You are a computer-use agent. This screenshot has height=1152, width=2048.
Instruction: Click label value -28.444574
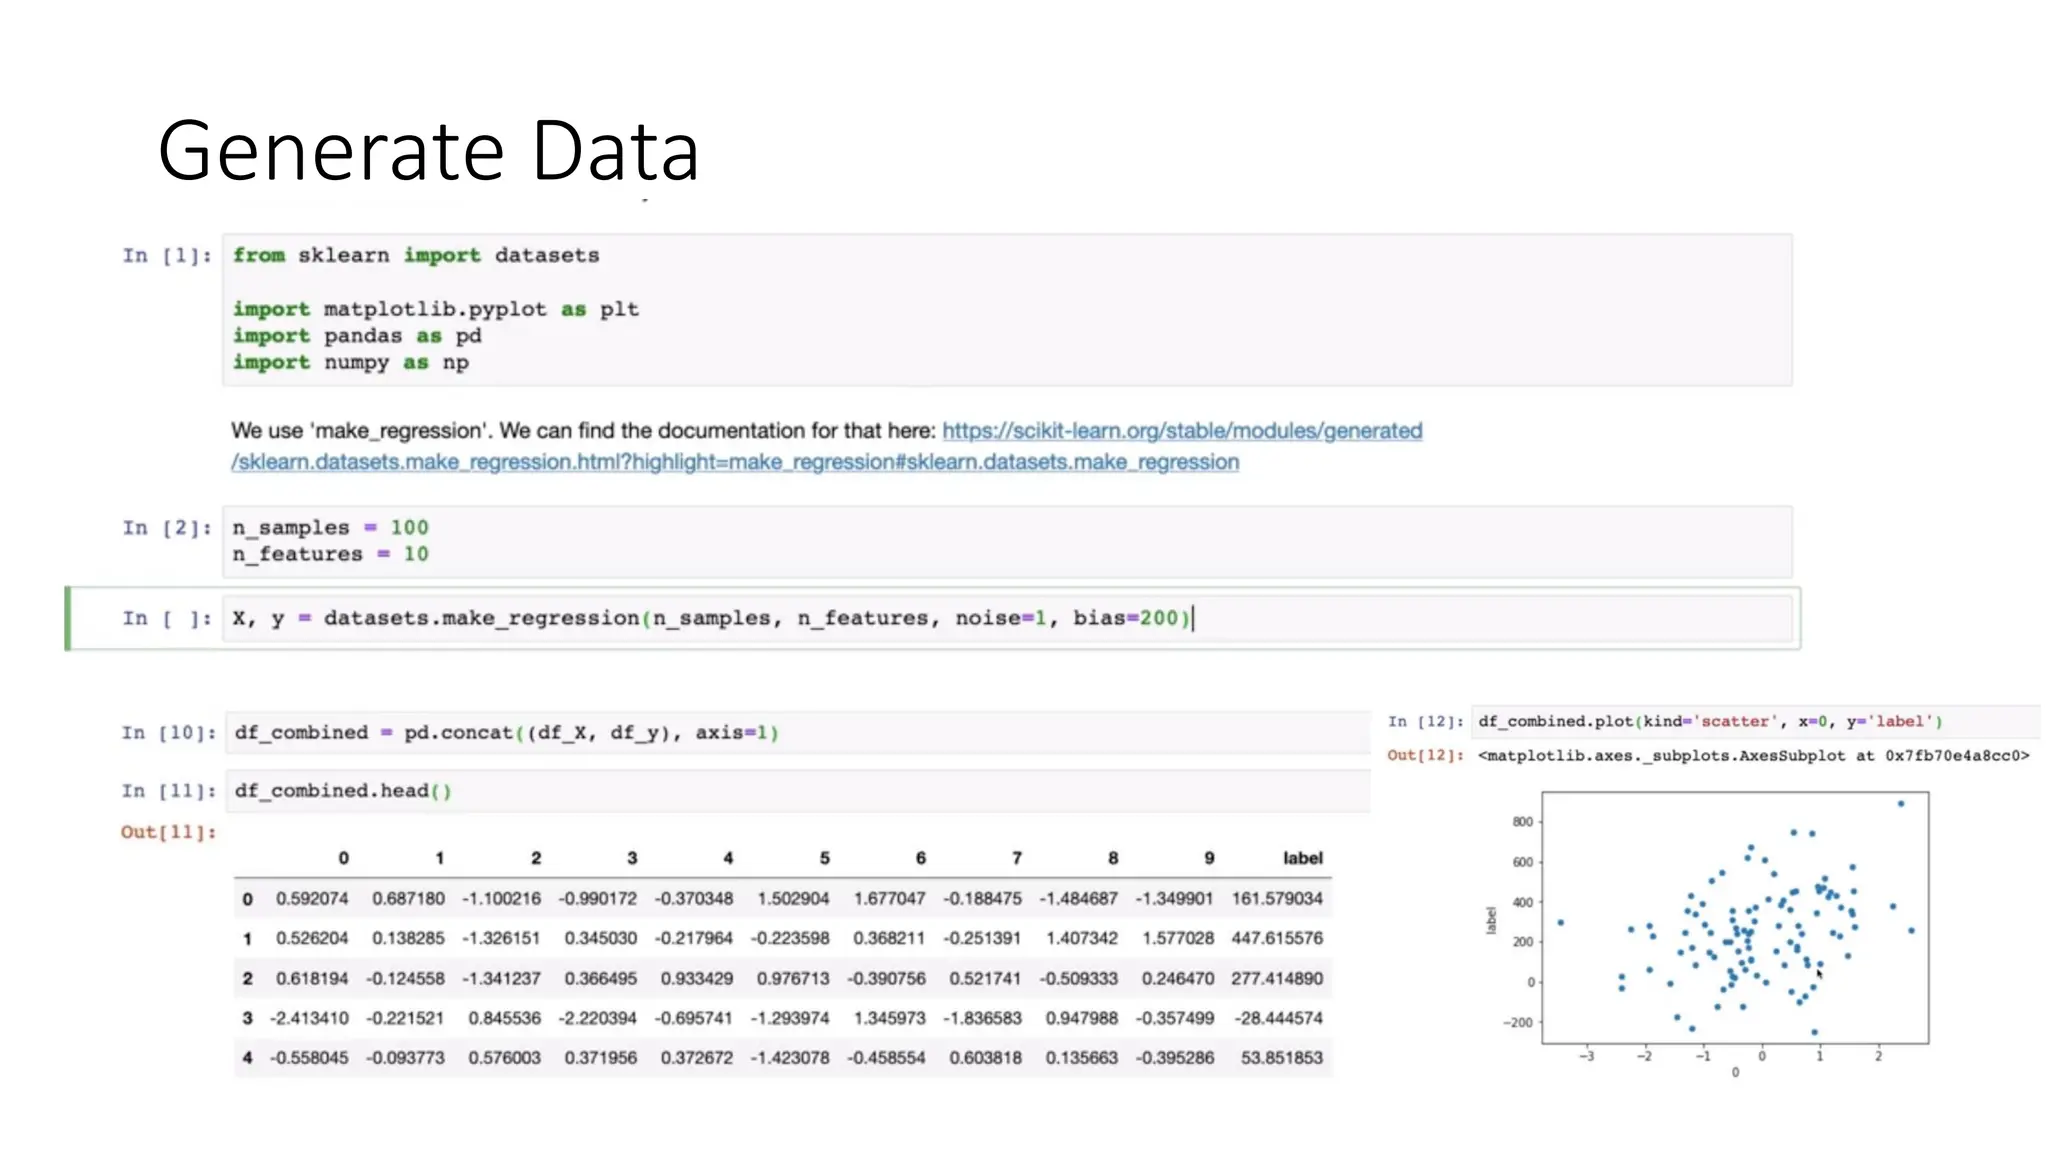1279,1018
